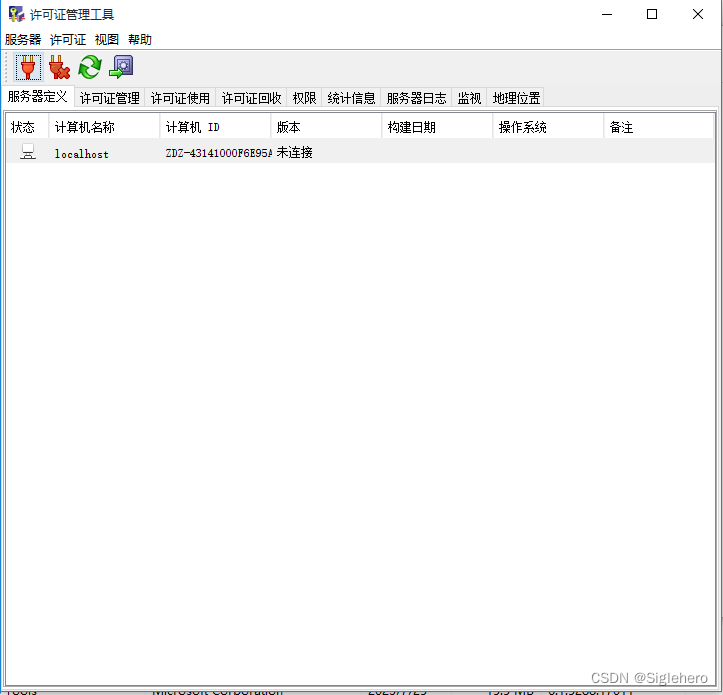Click the green refresh arrows icon
This screenshot has width=723, height=695.
coord(90,67)
